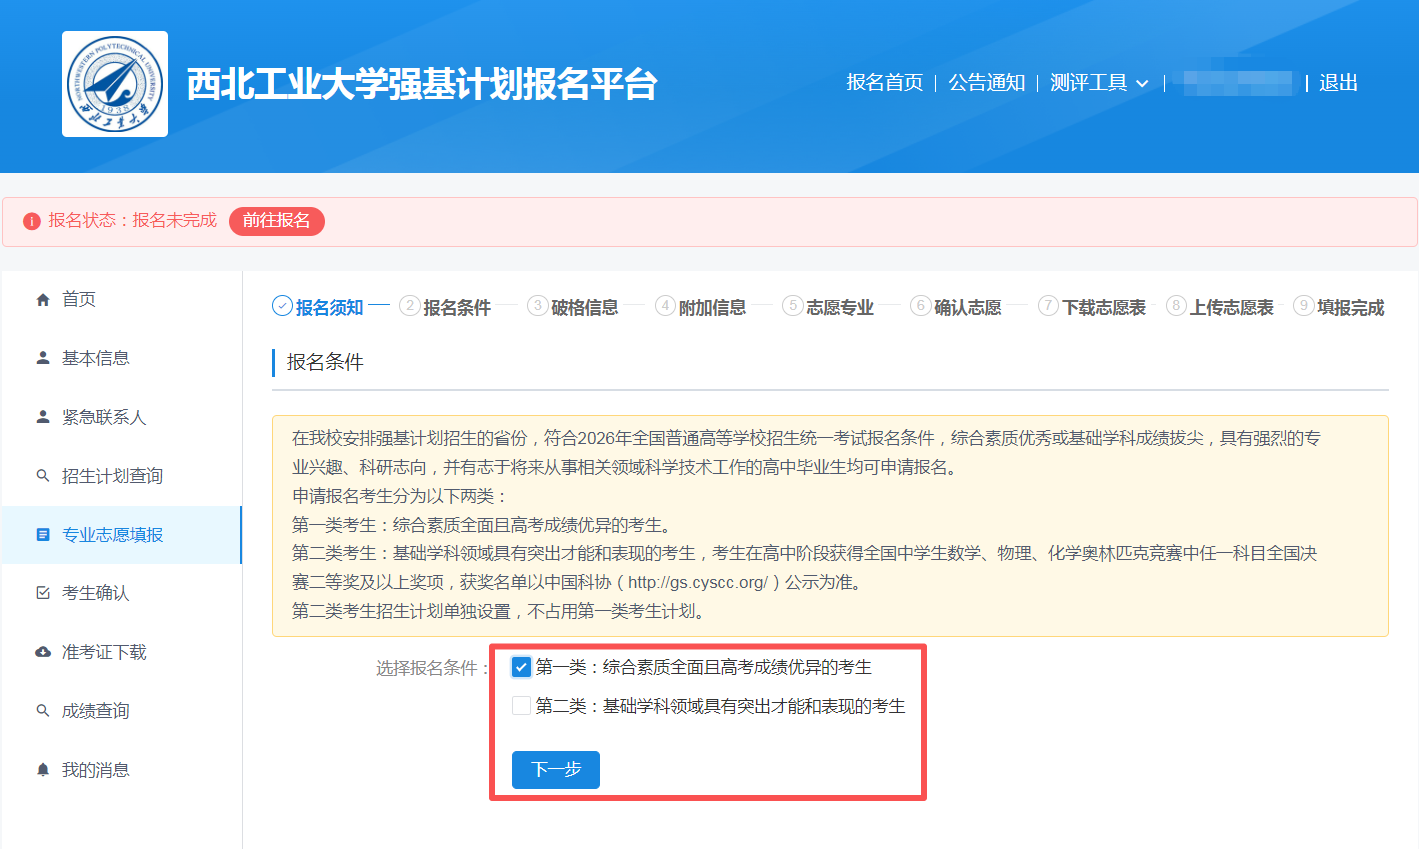Click 退出 to log out
The height and width of the screenshot is (849, 1419).
[x=1338, y=83]
